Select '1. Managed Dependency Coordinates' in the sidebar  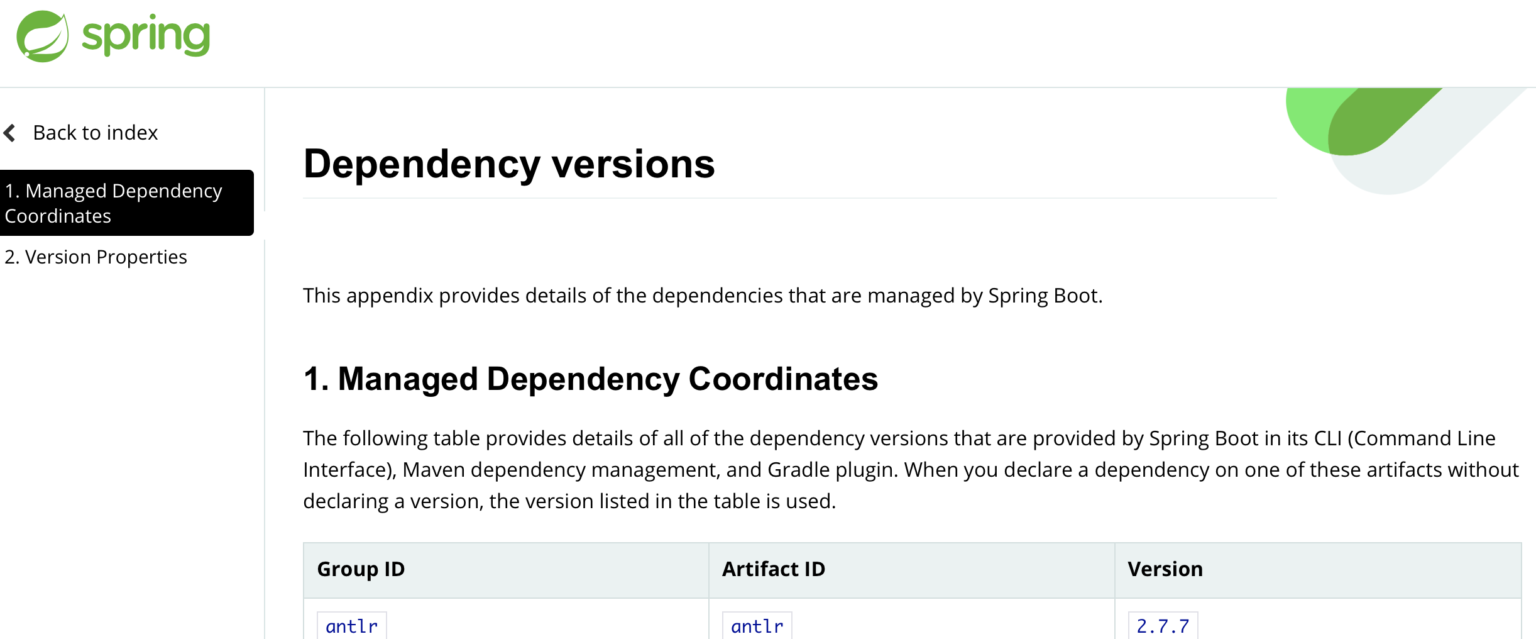pyautogui.click(x=113, y=203)
